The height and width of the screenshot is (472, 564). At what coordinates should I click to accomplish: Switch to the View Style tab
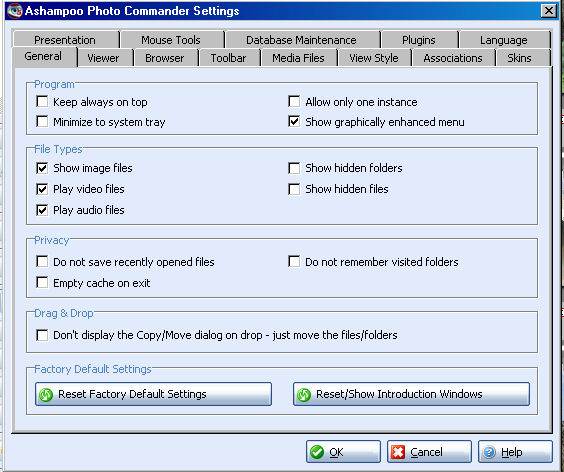click(374, 58)
